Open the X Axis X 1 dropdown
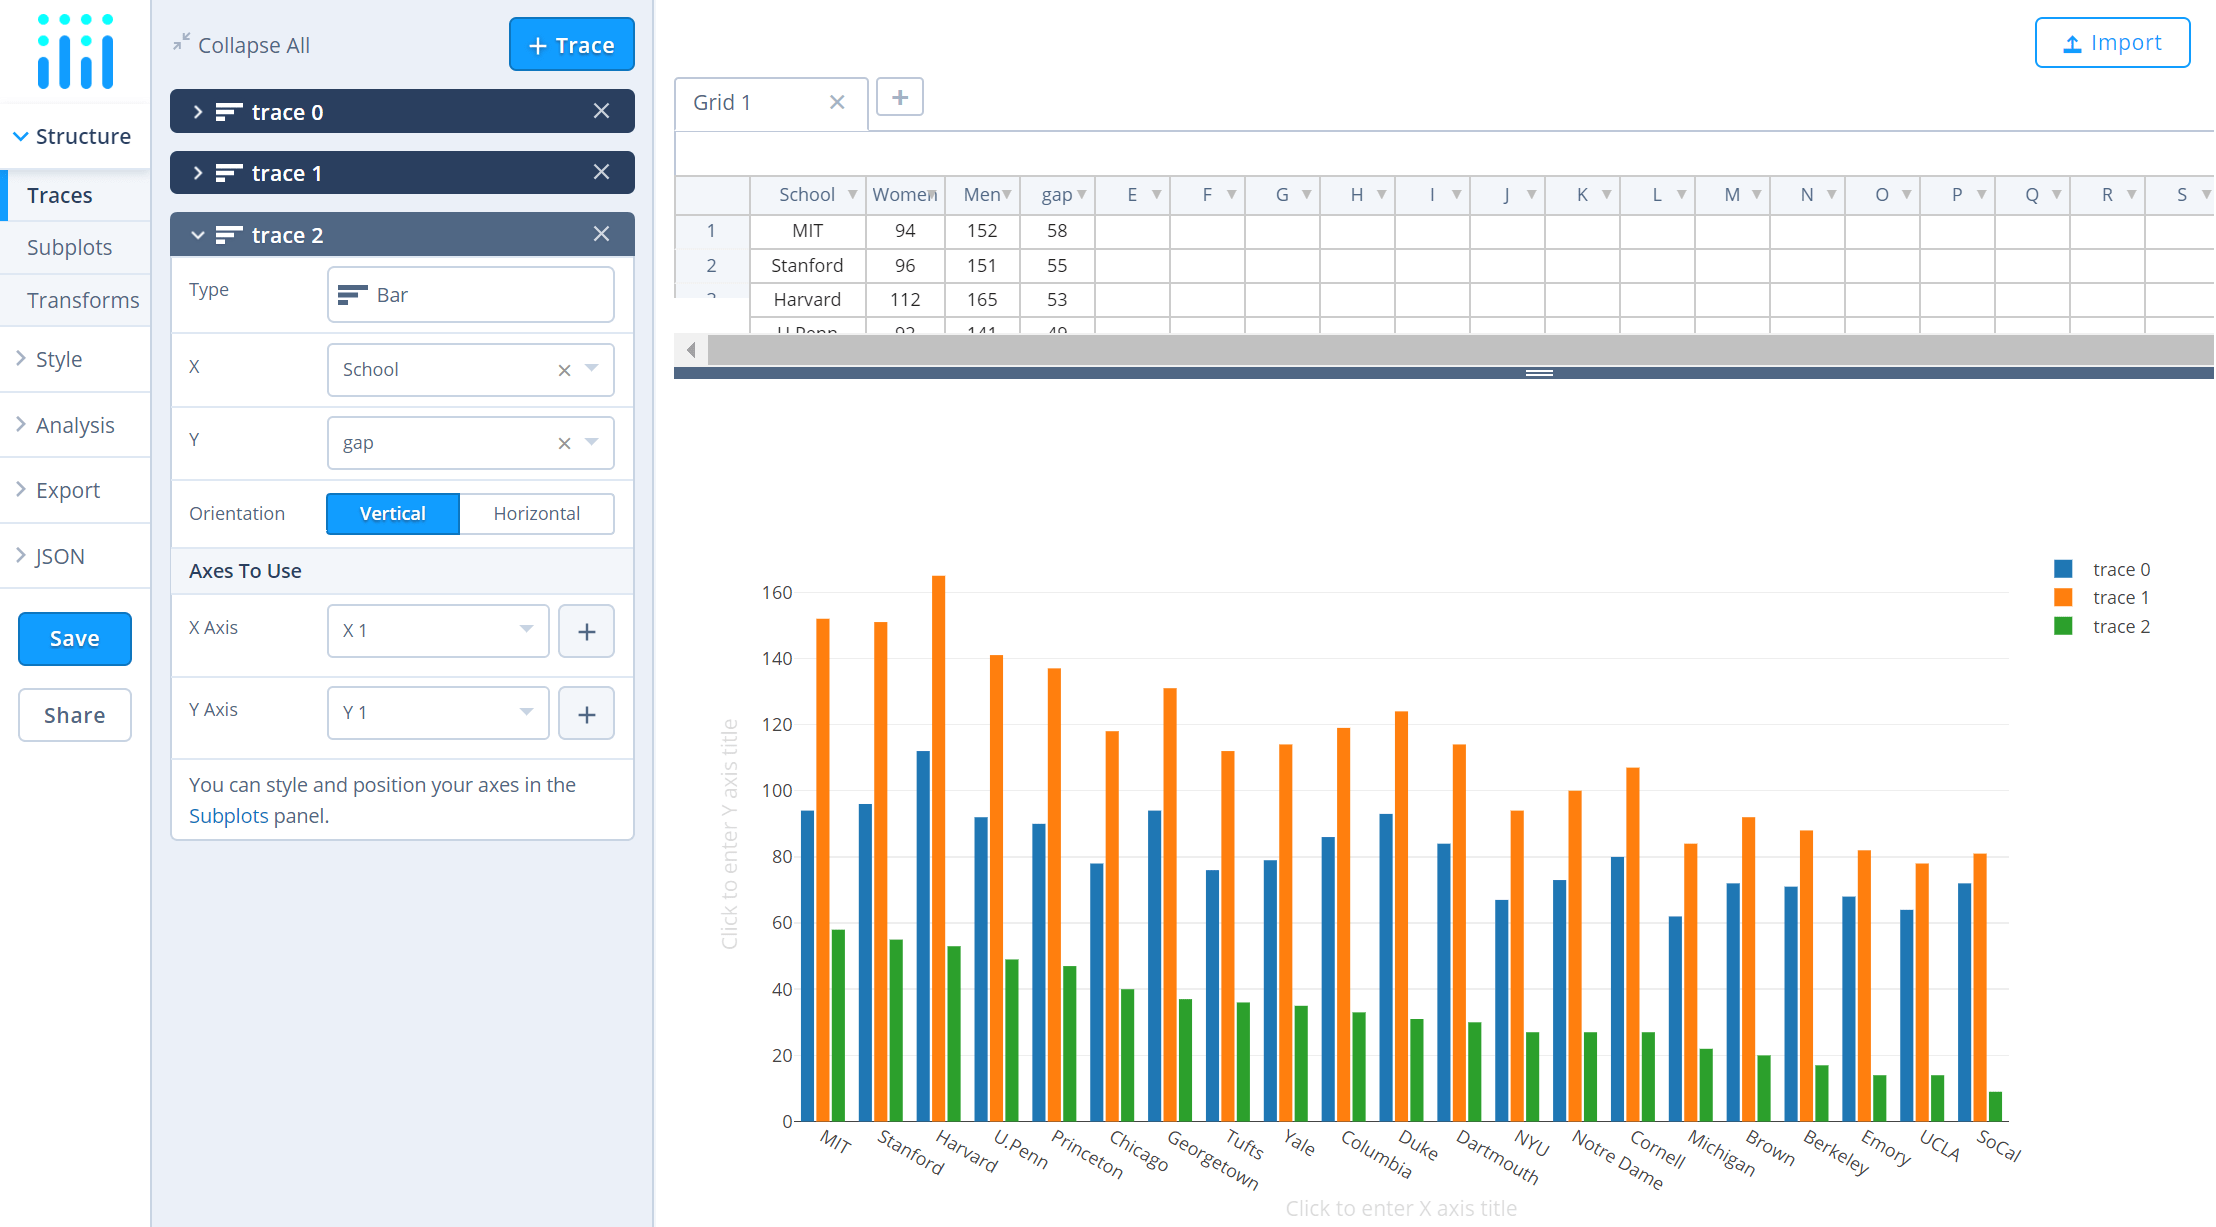 438,631
